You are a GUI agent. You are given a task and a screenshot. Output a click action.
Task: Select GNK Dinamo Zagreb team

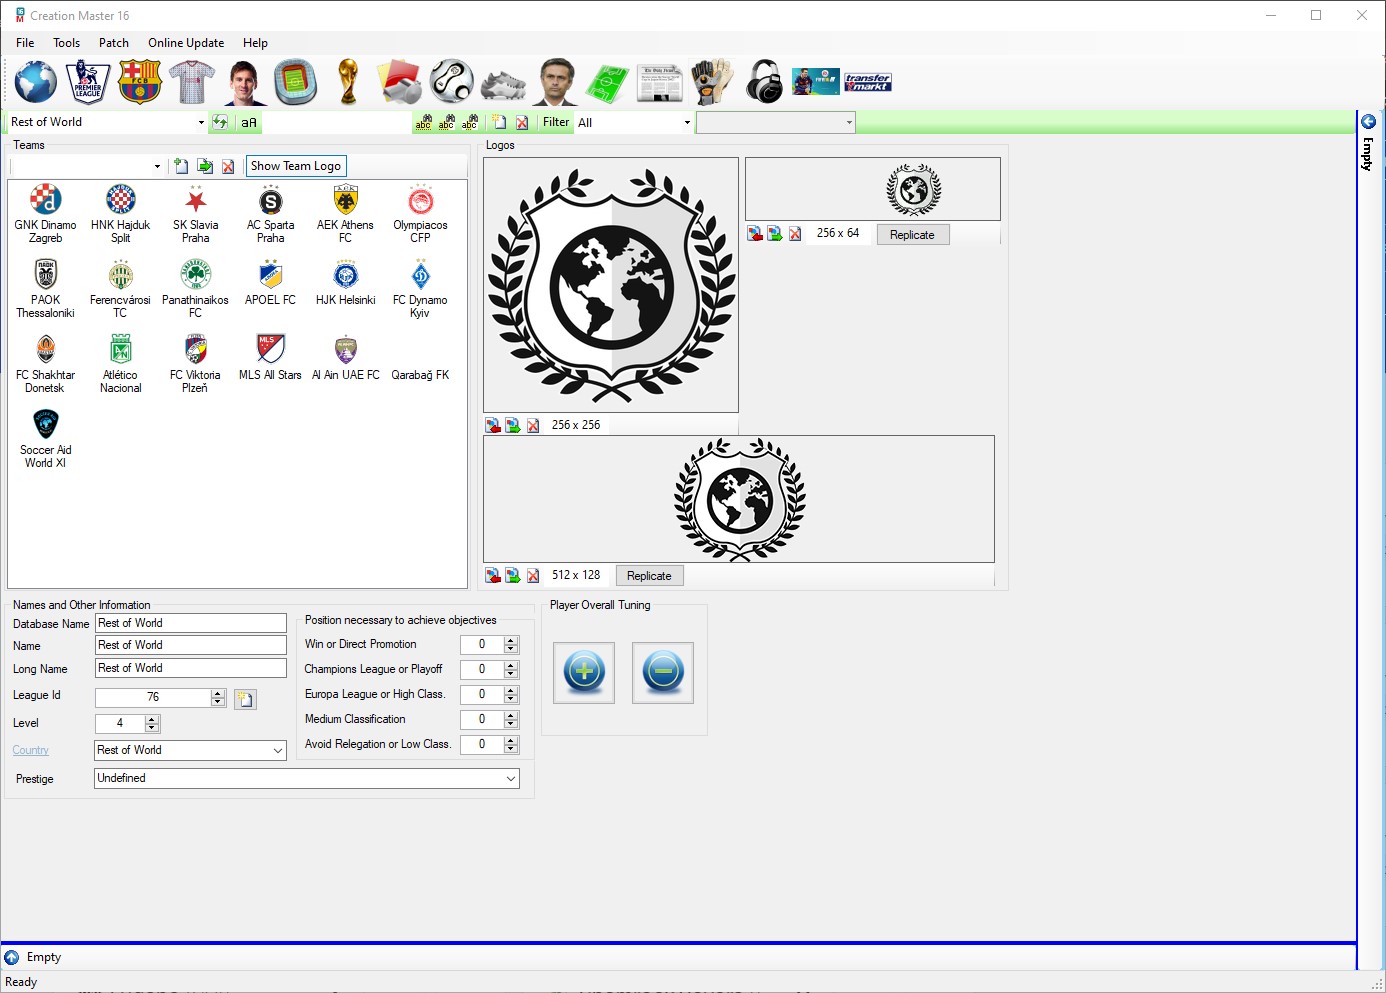[45, 214]
